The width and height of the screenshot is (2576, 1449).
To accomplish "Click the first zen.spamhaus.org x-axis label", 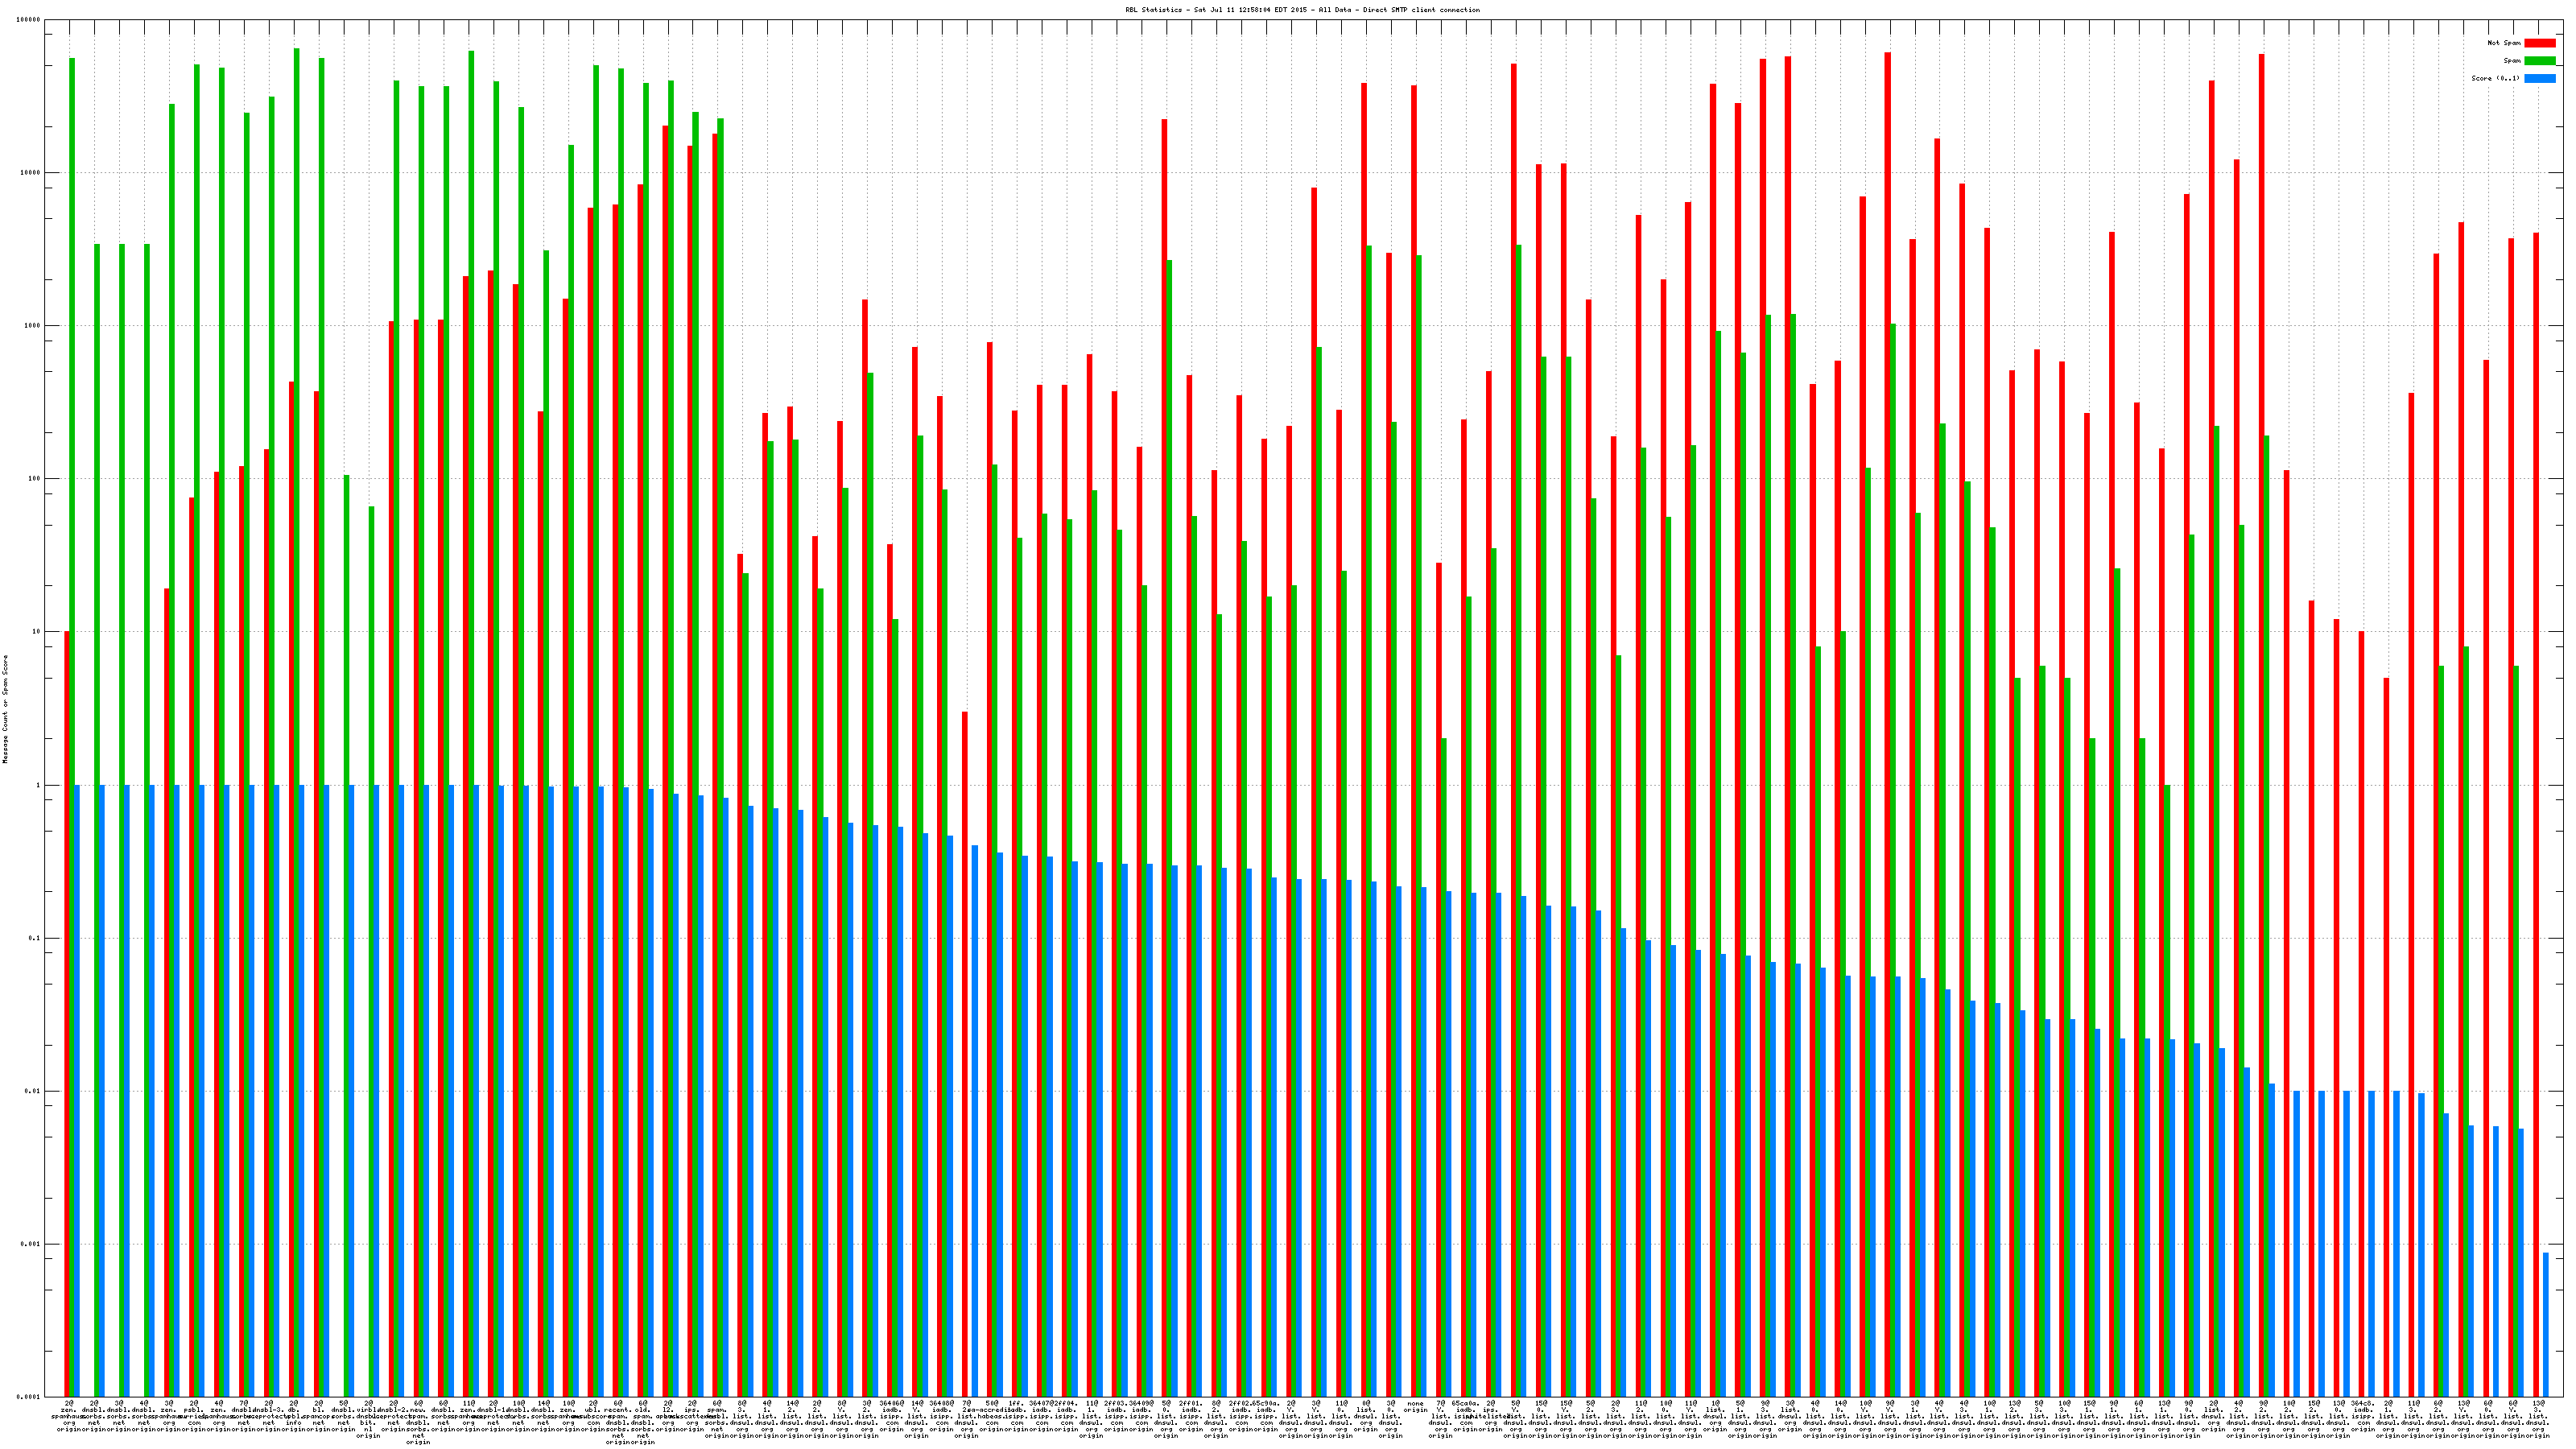I will point(69,1416).
